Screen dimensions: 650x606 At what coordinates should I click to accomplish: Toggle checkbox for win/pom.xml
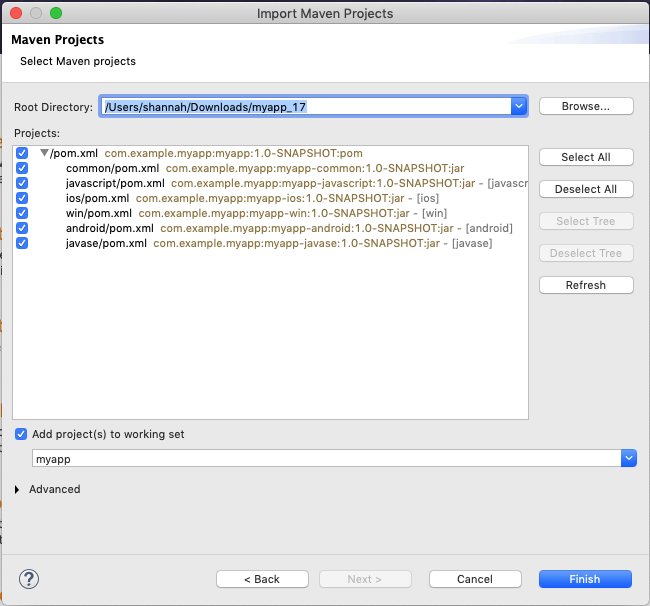22,213
